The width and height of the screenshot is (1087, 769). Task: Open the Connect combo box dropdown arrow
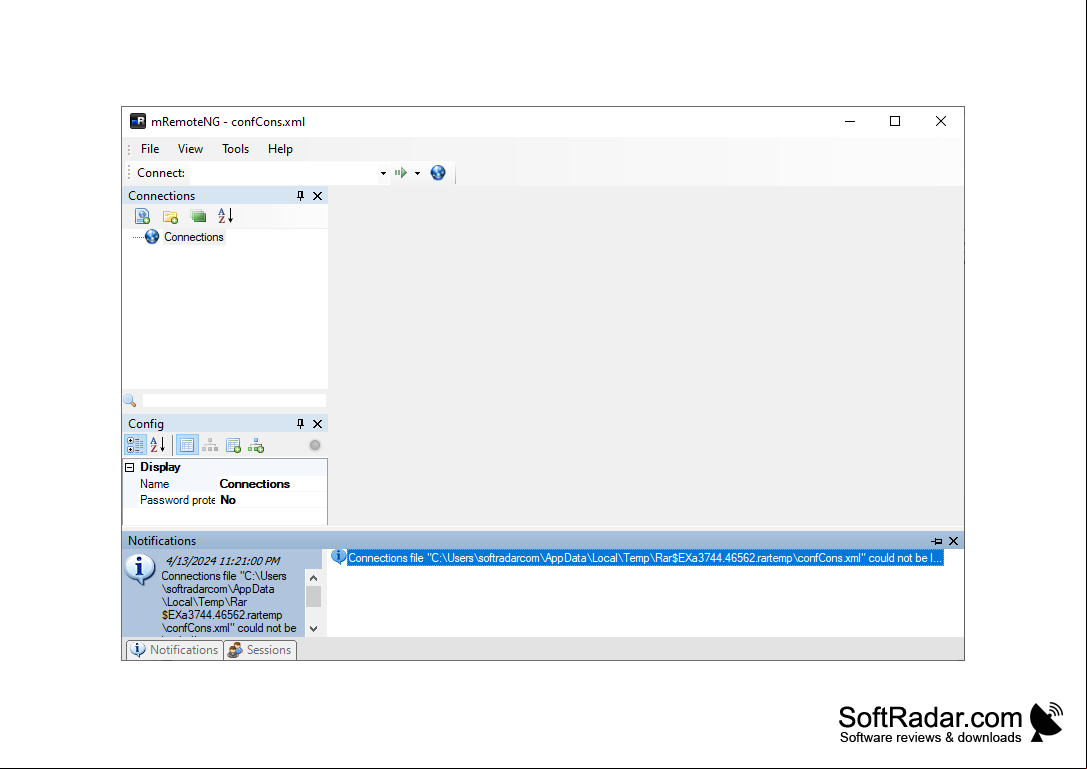pyautogui.click(x=383, y=173)
